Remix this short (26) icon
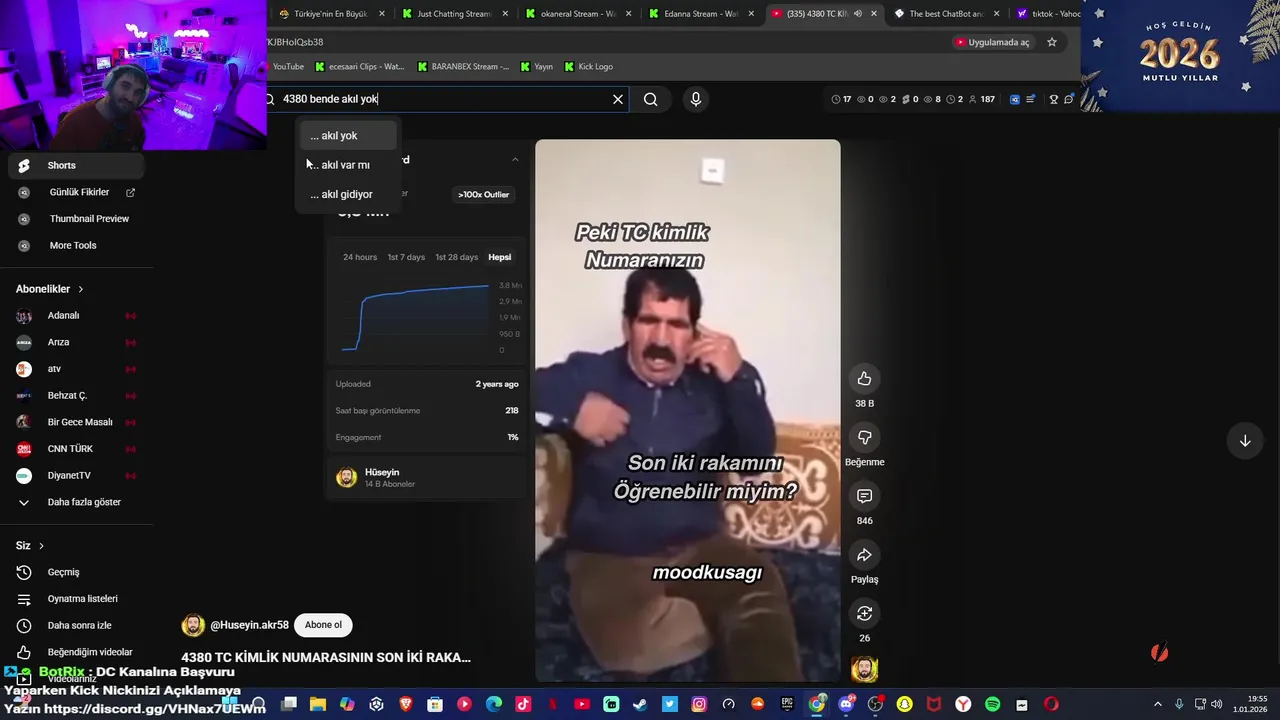The image size is (1280, 720). point(864,613)
